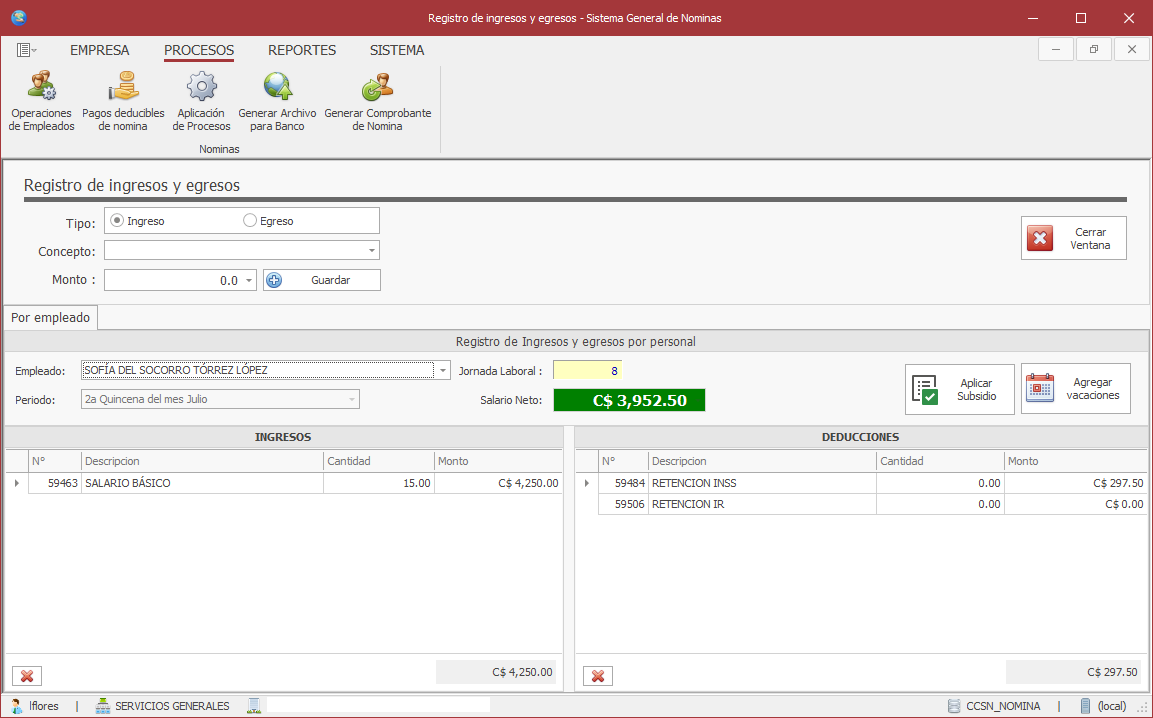Click the INGRESOS total C$ 4,250.00 footer
The width and height of the screenshot is (1153, 718).
(x=496, y=672)
